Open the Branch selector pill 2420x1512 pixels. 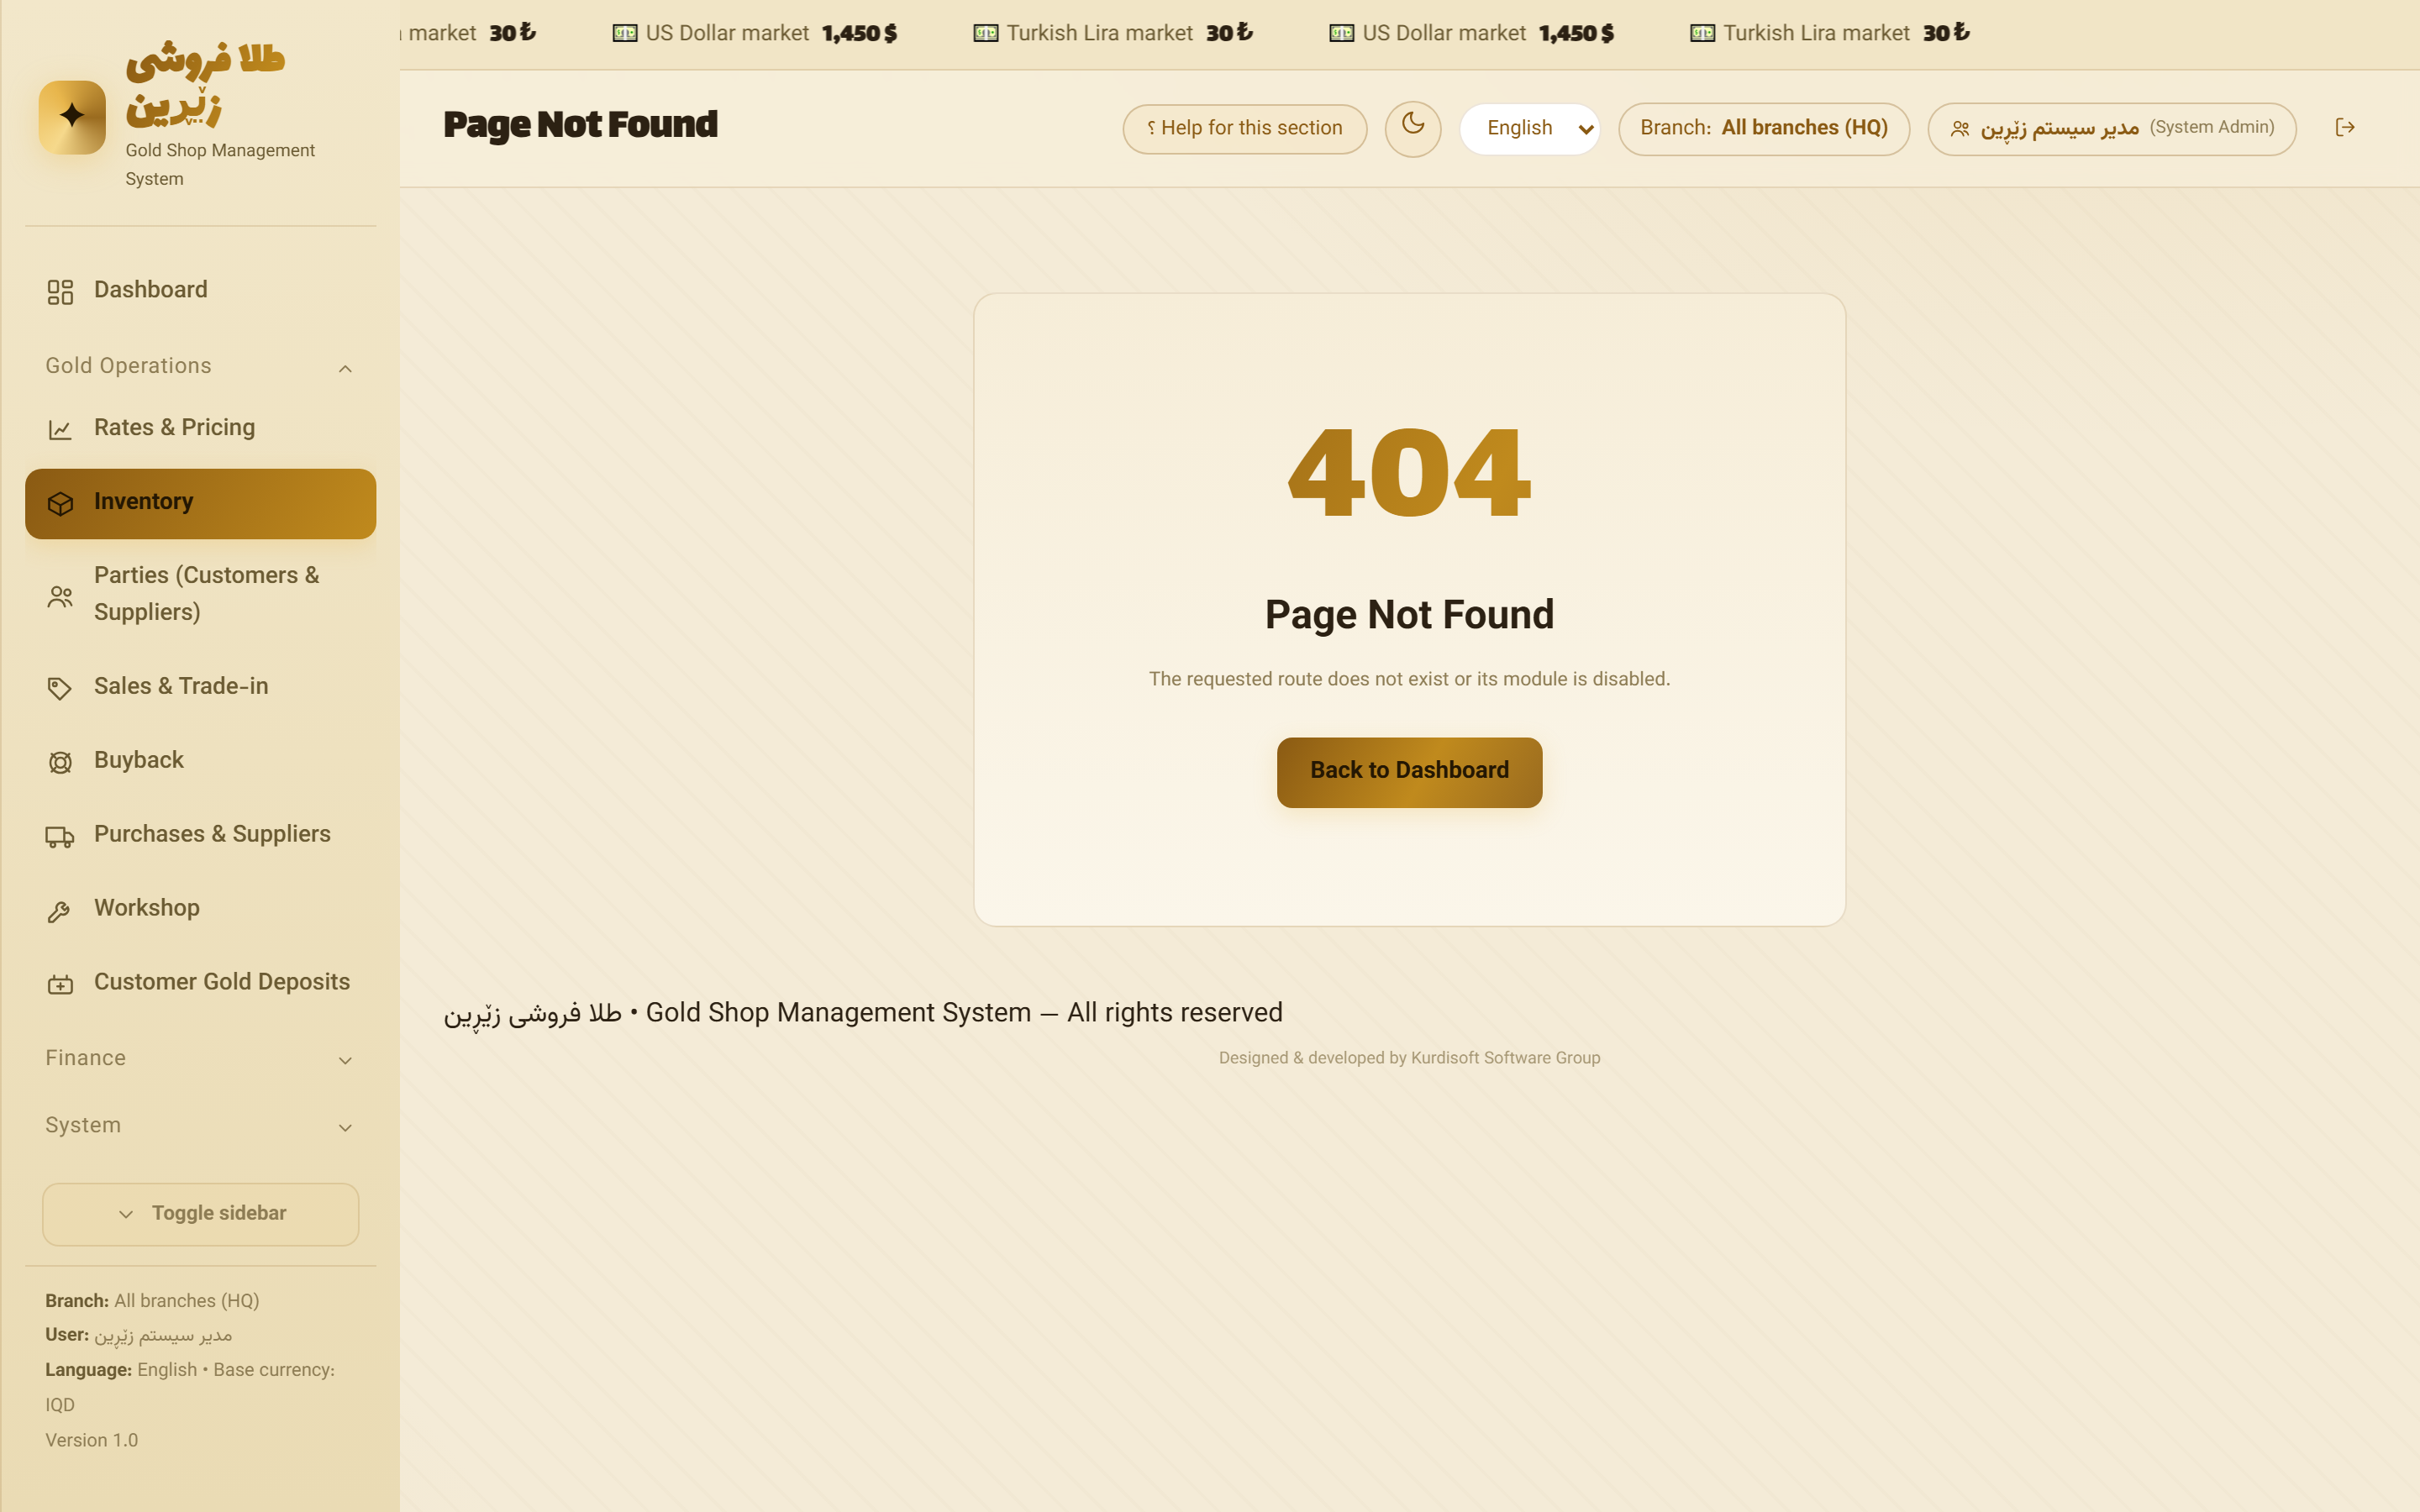pos(1764,128)
